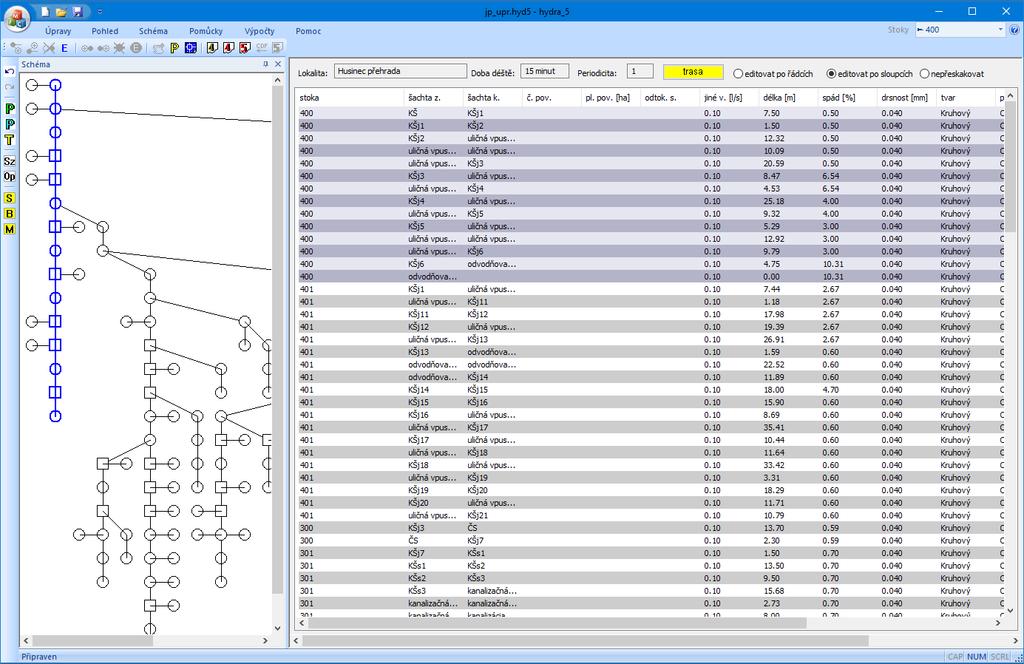
Task: Click the red number 4 page icon
Action: (x=228, y=48)
